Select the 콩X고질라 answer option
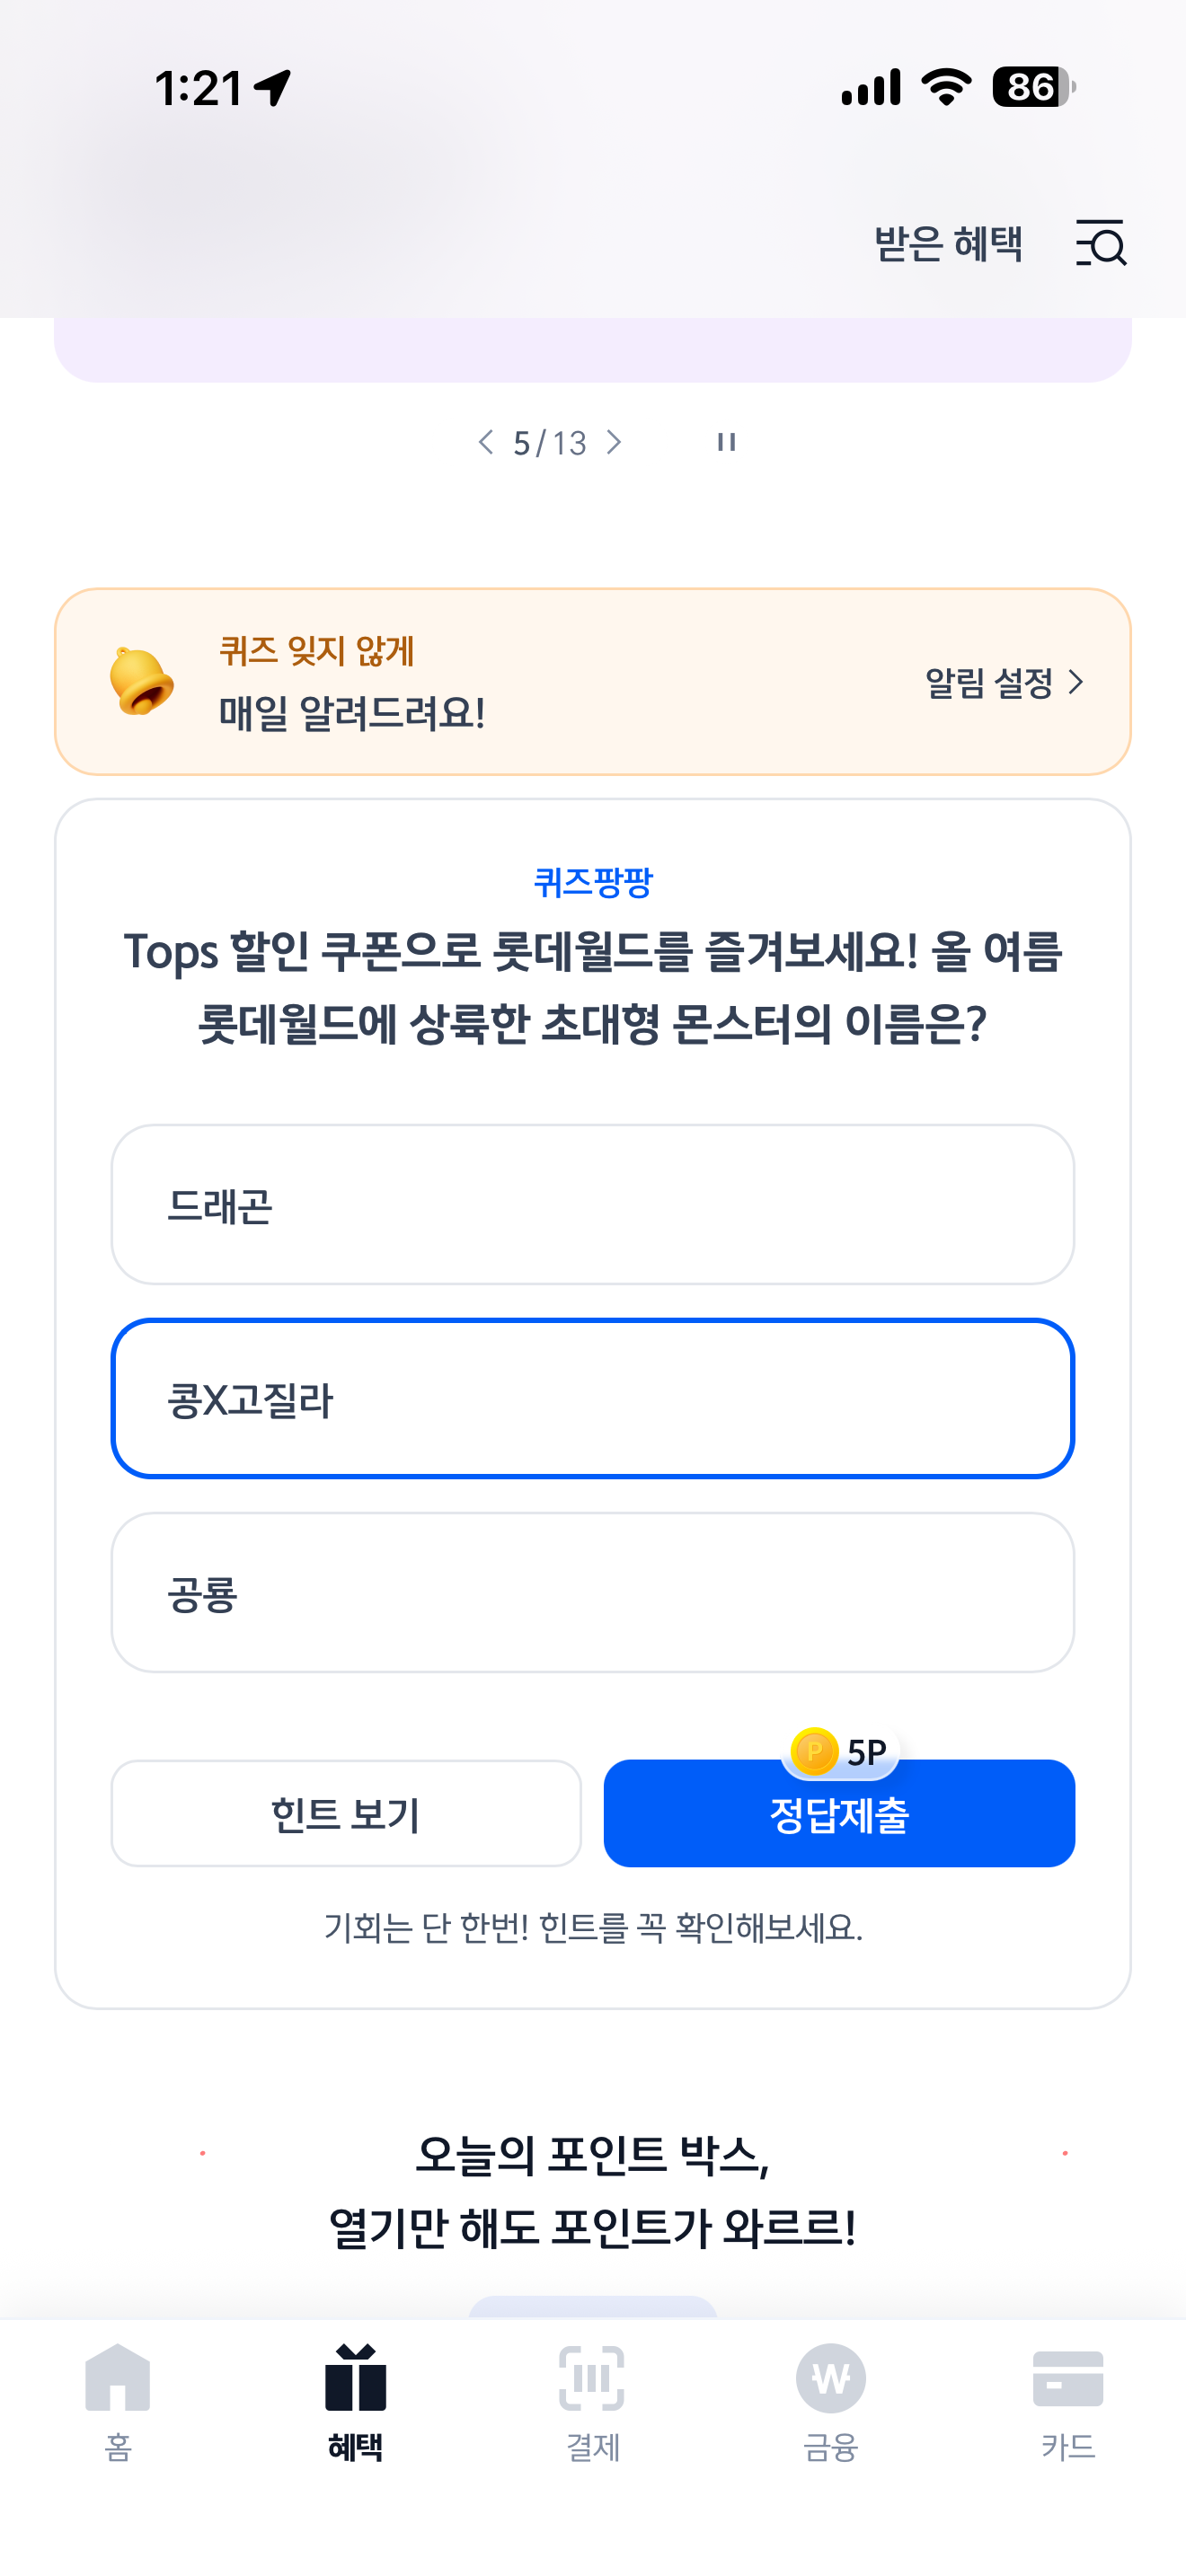Screen dimensions: 1186x2576 point(592,1399)
